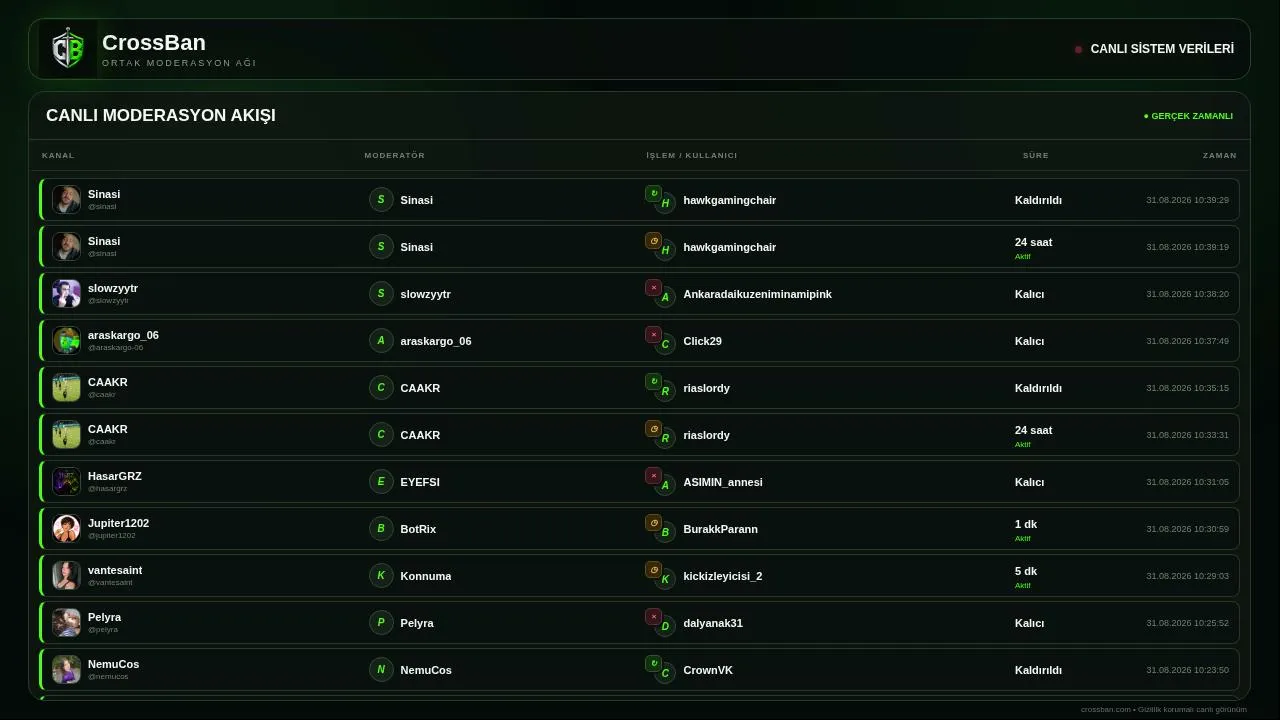Click moderator badge 'B' for BotRix
1280x720 pixels.
click(x=381, y=529)
